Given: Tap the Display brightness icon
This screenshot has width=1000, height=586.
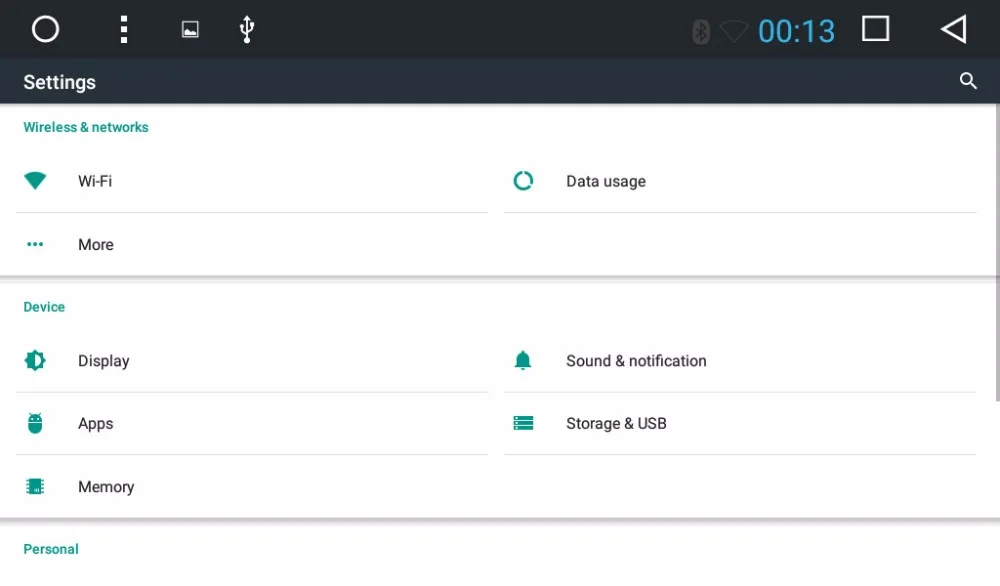Looking at the screenshot, I should [36, 361].
